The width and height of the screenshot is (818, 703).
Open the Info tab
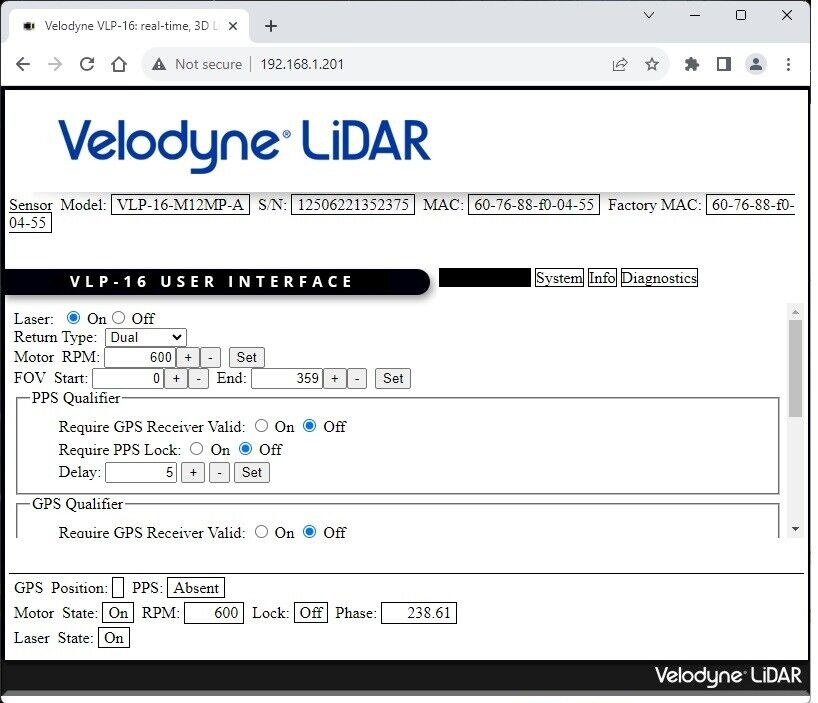point(602,277)
